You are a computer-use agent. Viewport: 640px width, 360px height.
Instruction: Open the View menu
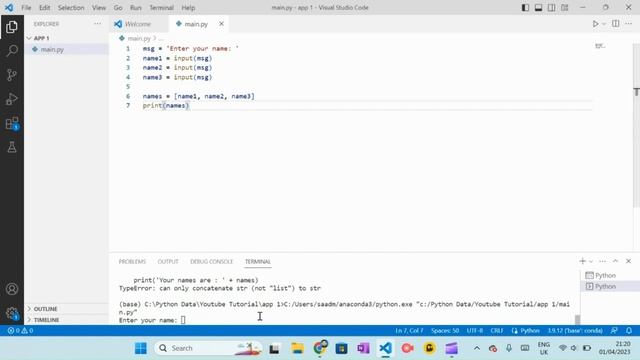tap(99, 8)
